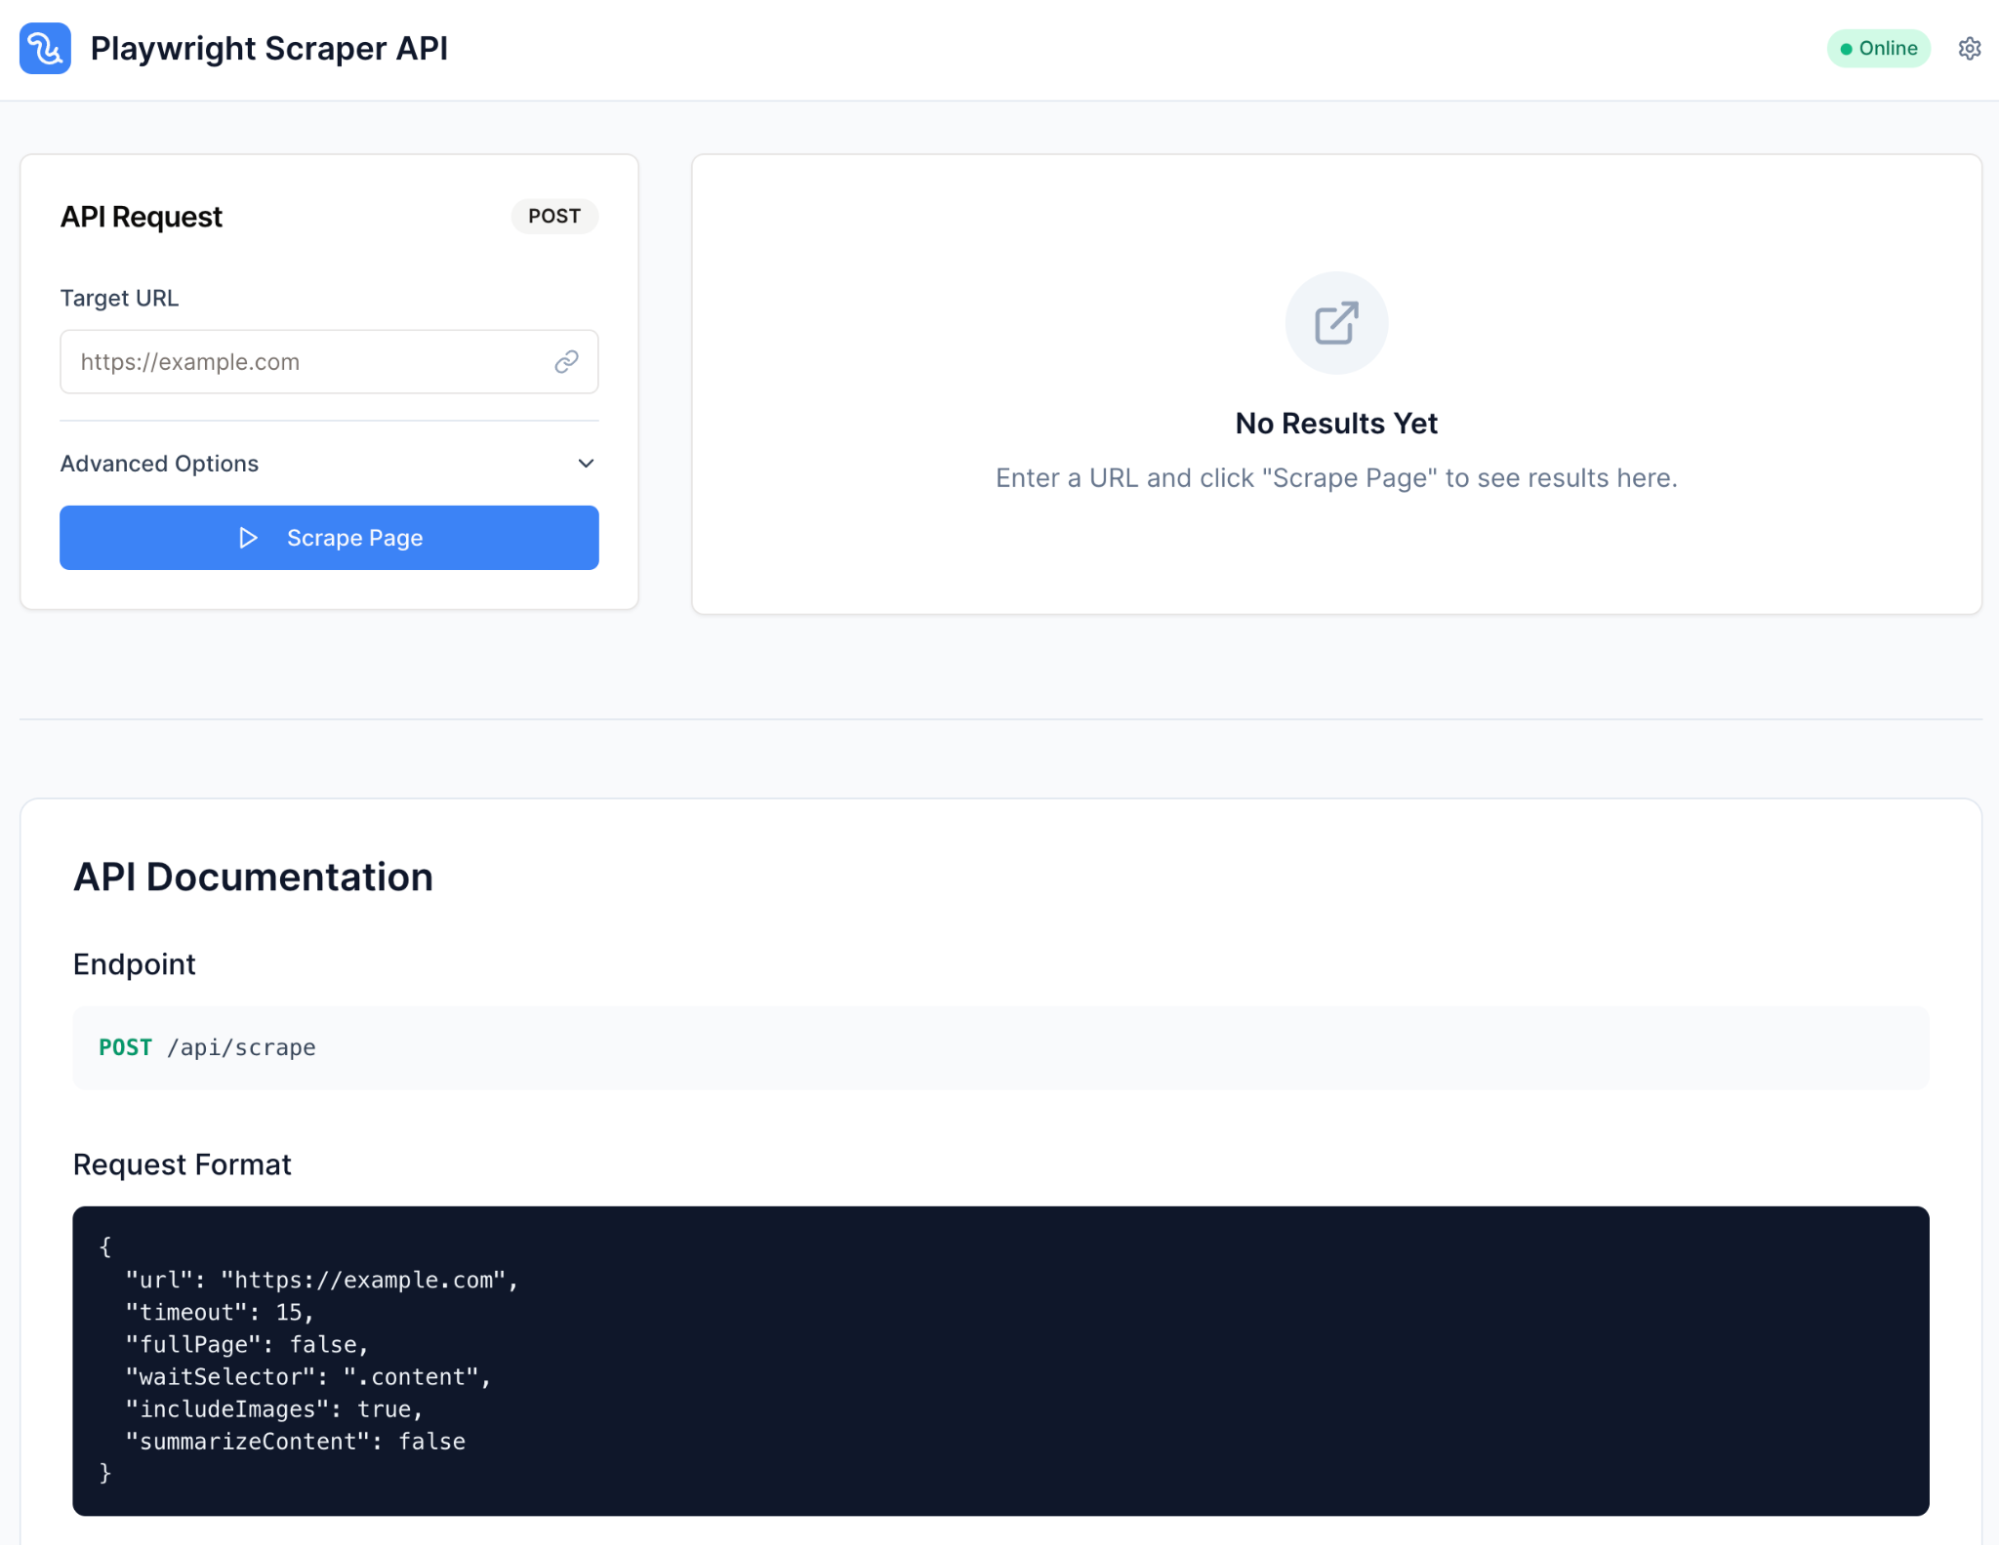Click the "includeImages": true code line
The width and height of the screenshot is (1999, 1546).
coord(274,1409)
